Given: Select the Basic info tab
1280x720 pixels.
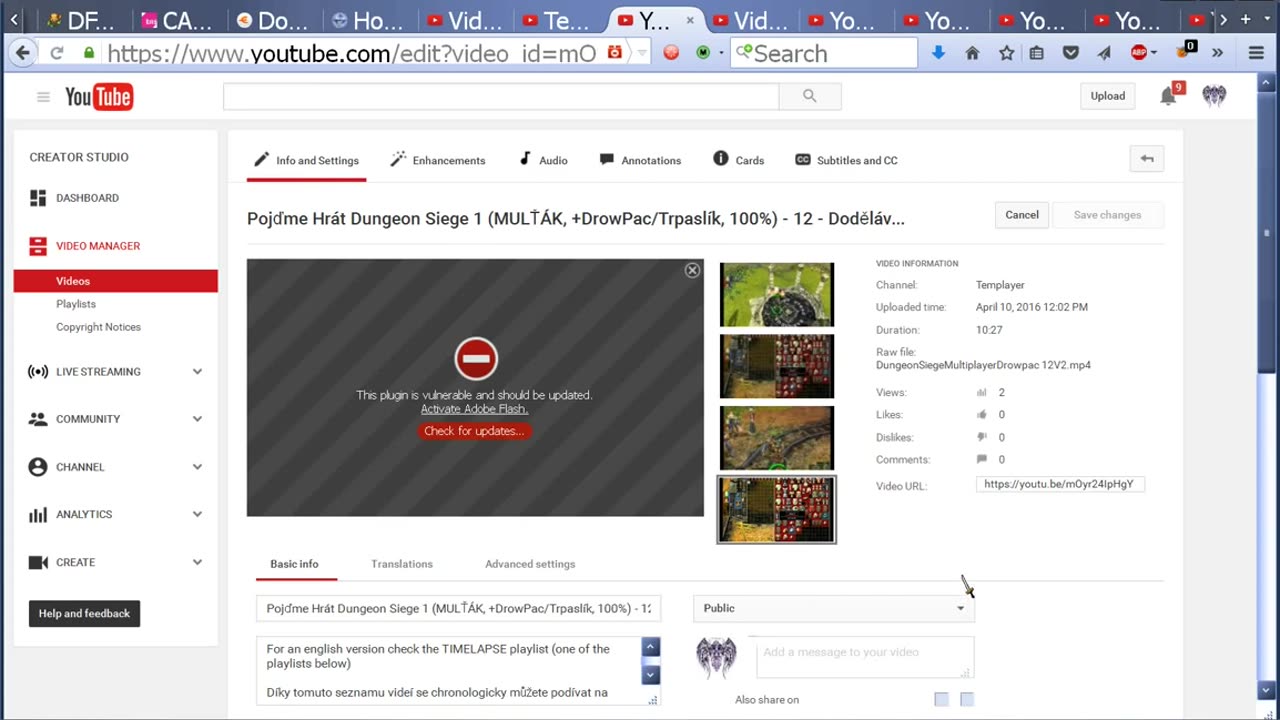Looking at the screenshot, I should [x=294, y=564].
